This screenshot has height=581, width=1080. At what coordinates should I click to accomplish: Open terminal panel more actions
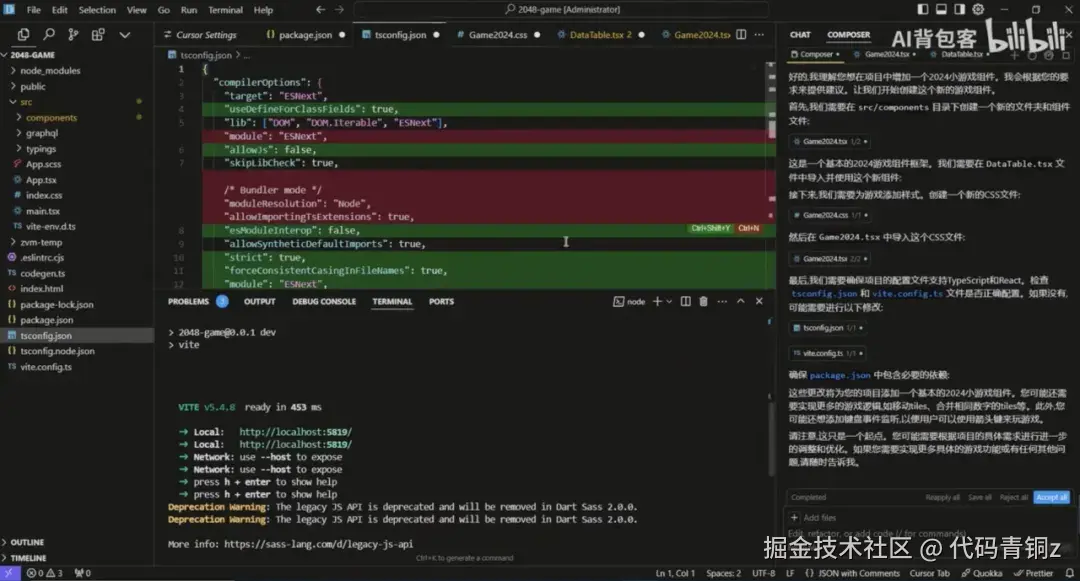722,302
